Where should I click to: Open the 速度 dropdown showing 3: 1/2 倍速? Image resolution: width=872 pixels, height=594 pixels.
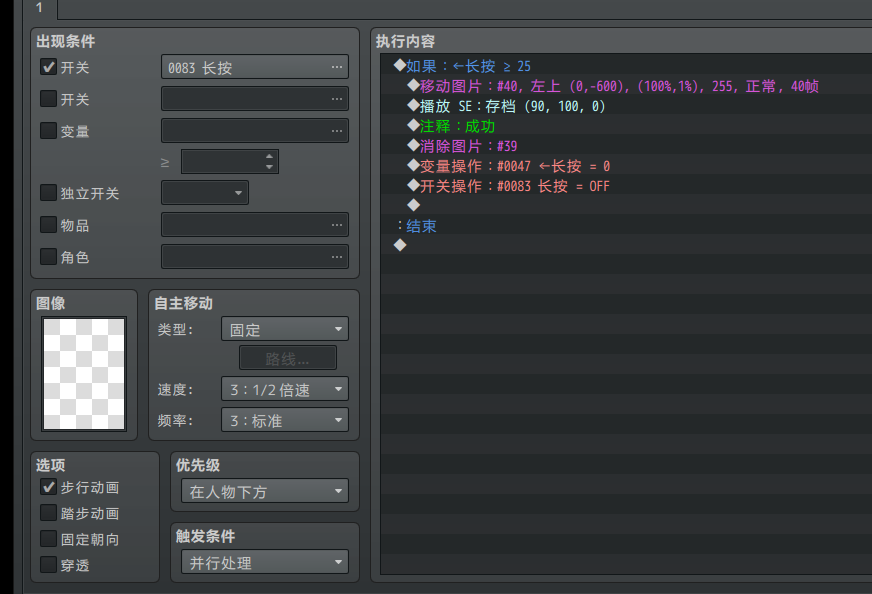285,389
